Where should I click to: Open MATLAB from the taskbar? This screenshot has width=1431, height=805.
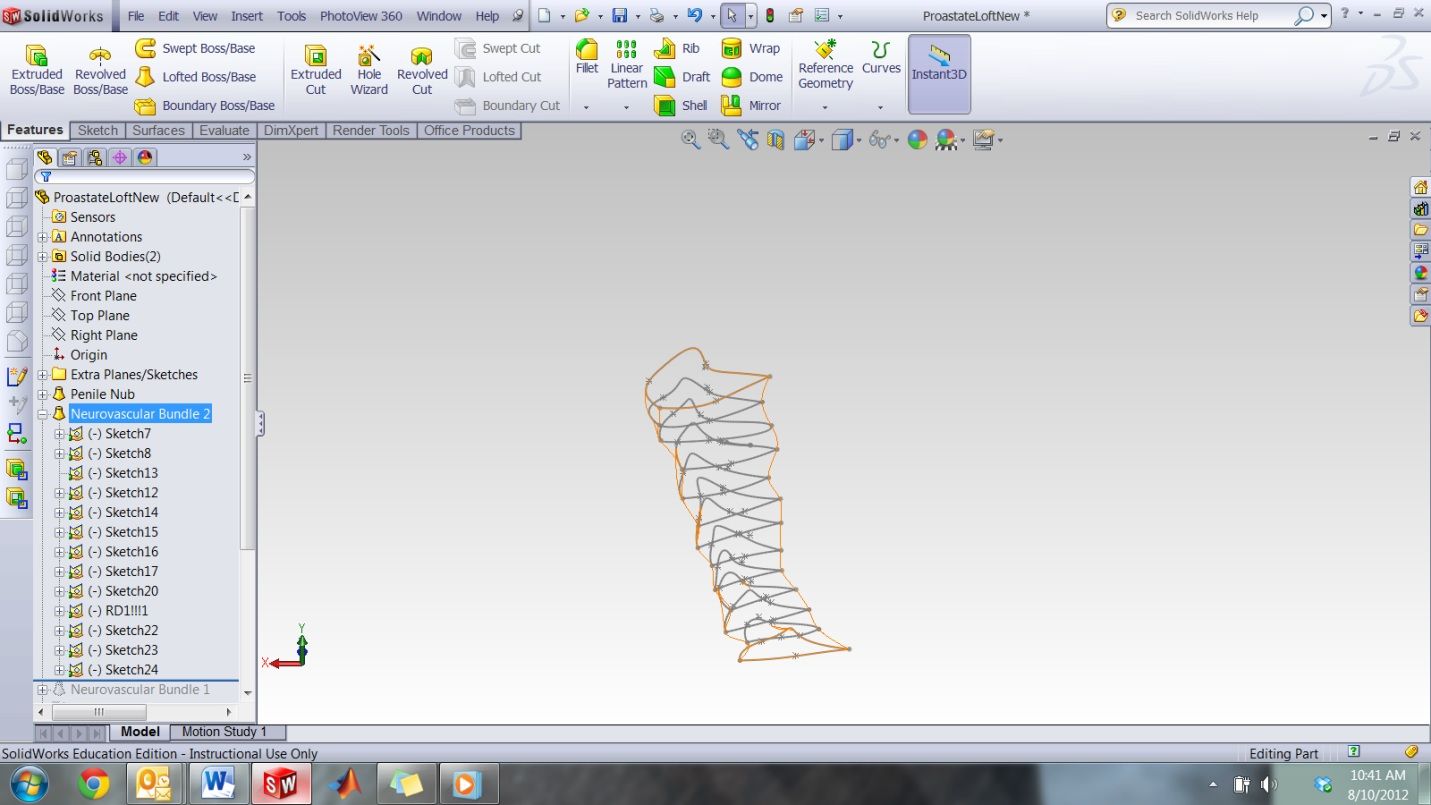pos(345,784)
